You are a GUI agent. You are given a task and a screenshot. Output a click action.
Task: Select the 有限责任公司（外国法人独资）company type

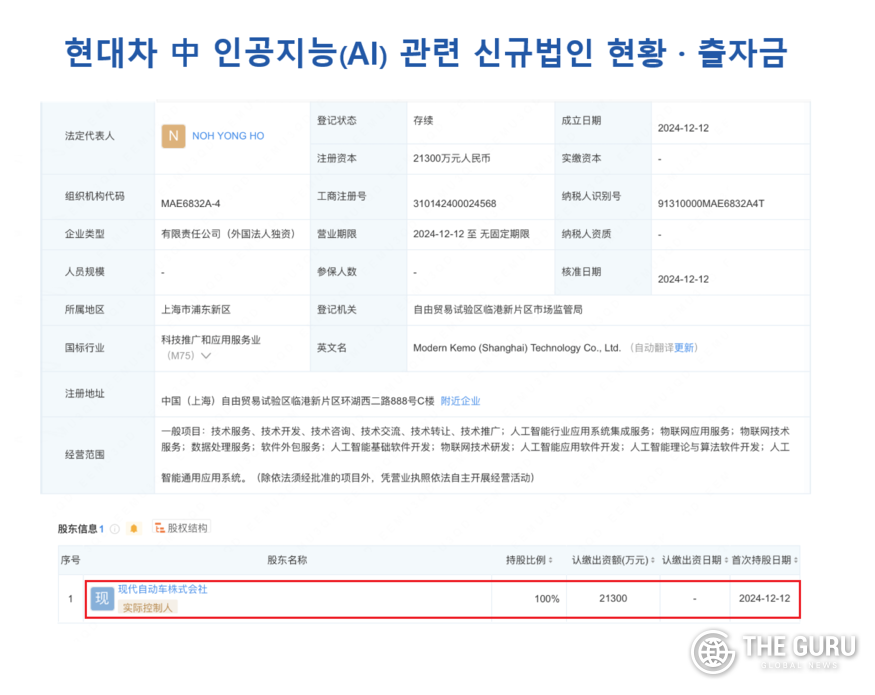coord(228,234)
